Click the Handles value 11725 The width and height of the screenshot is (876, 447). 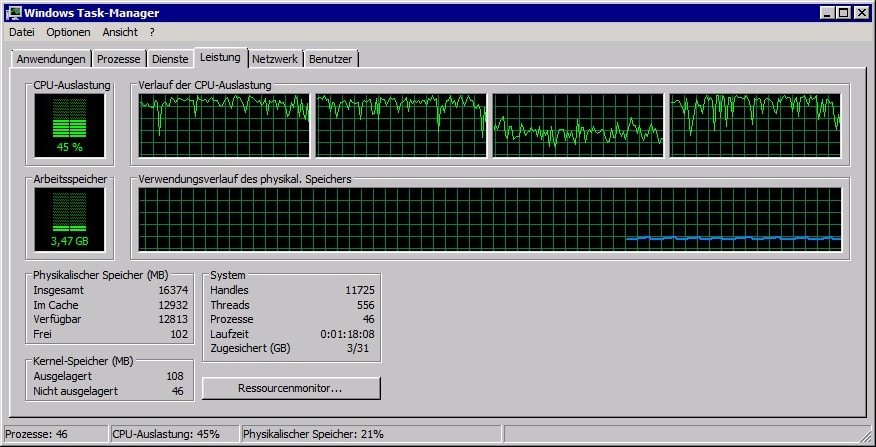click(x=360, y=291)
